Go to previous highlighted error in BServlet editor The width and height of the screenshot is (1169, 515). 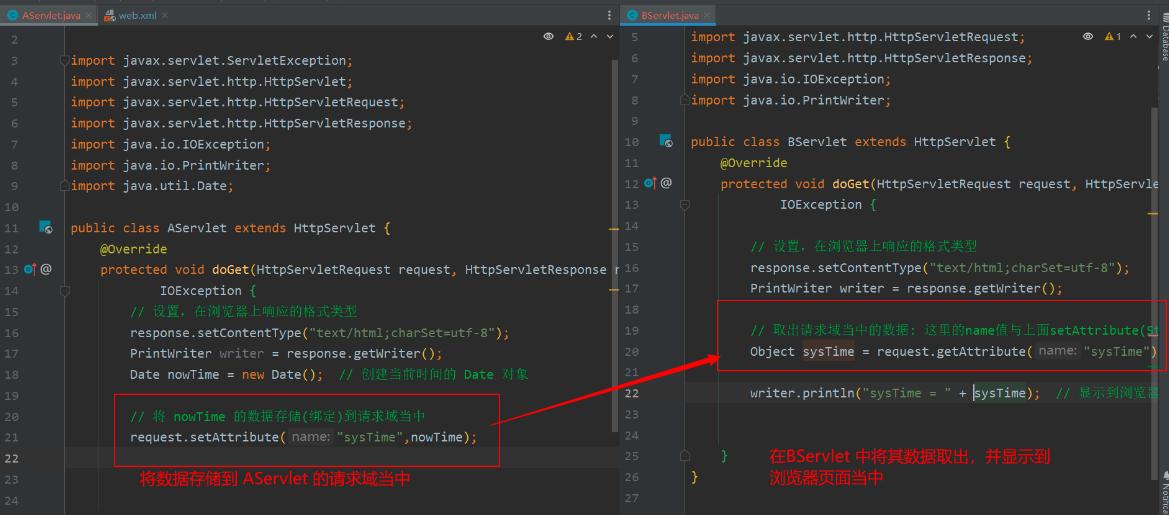tap(1134, 36)
